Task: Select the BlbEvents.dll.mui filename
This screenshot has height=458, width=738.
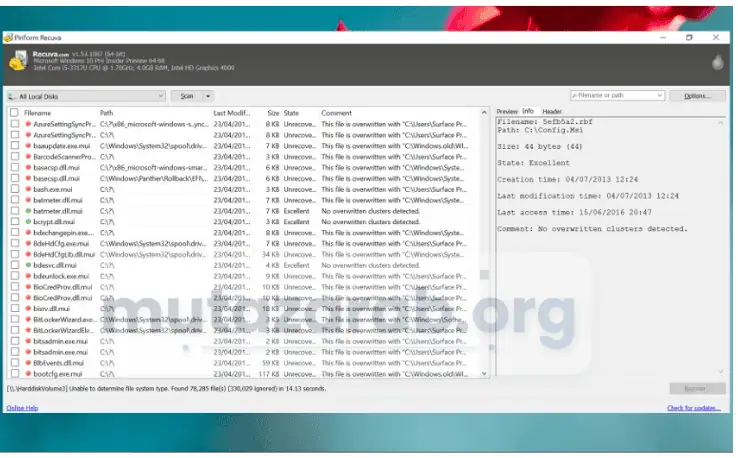Action: click(58, 363)
